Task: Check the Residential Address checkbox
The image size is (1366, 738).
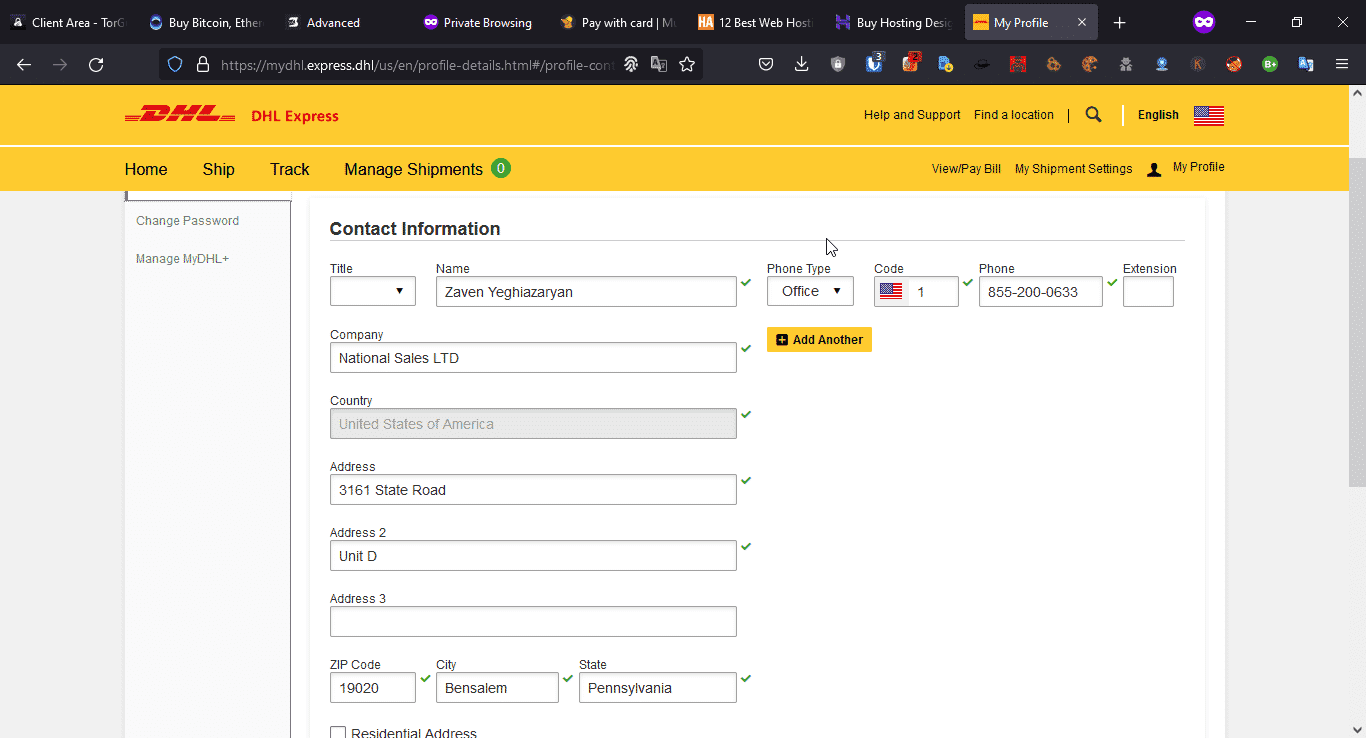Action: point(338,733)
